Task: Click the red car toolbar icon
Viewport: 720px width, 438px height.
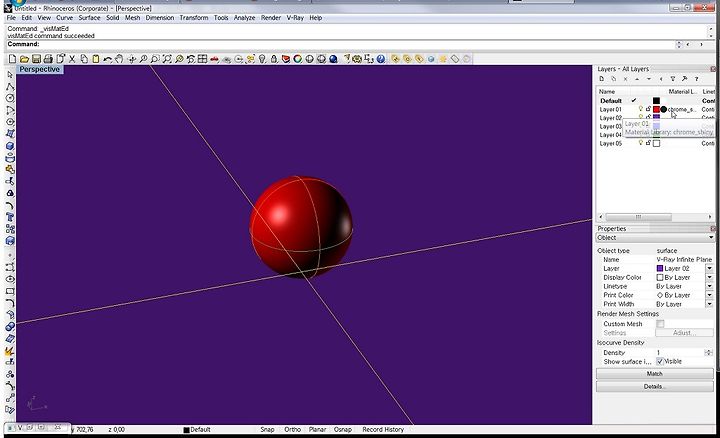Action: (x=214, y=59)
